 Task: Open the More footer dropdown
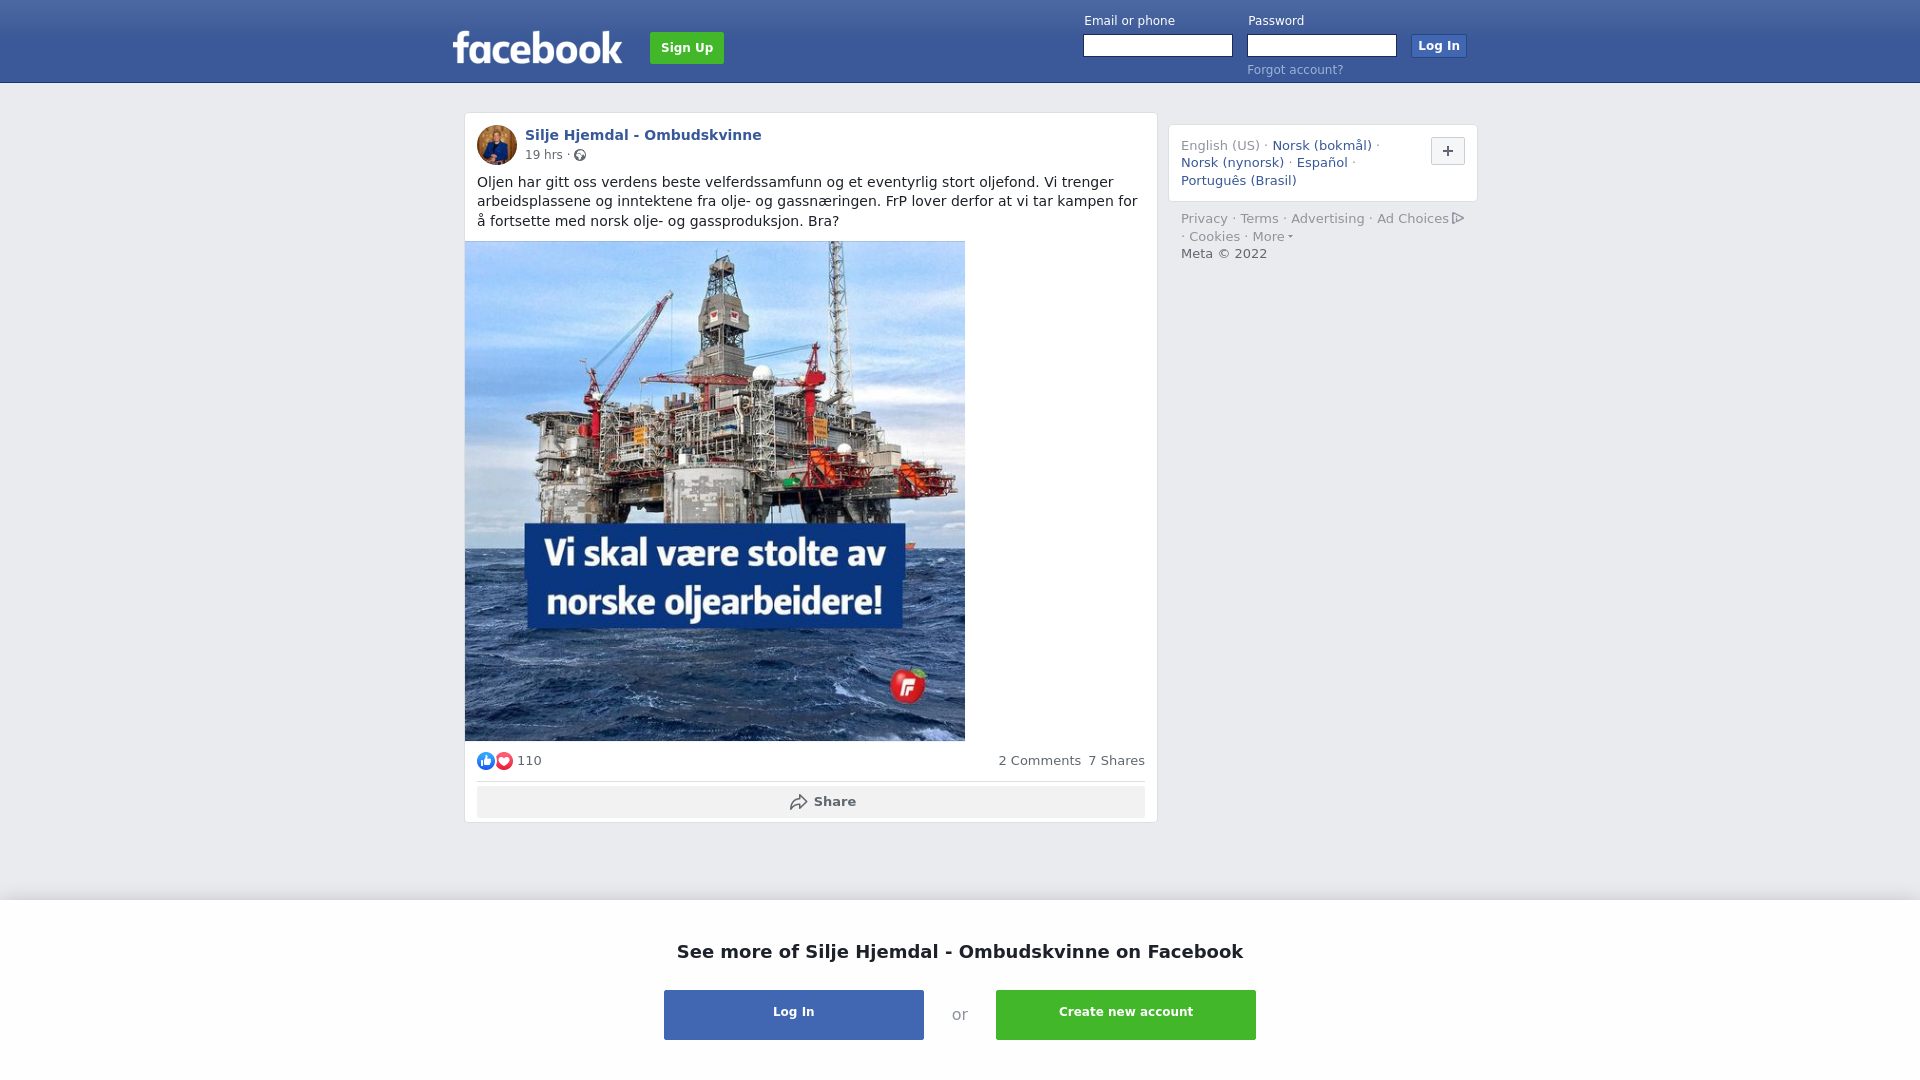pos(1272,237)
